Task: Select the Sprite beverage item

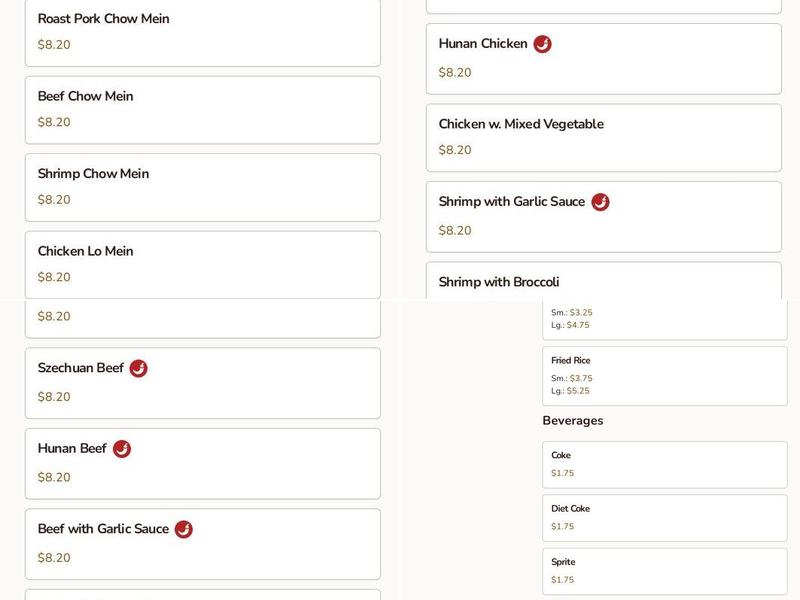Action: [x=664, y=571]
